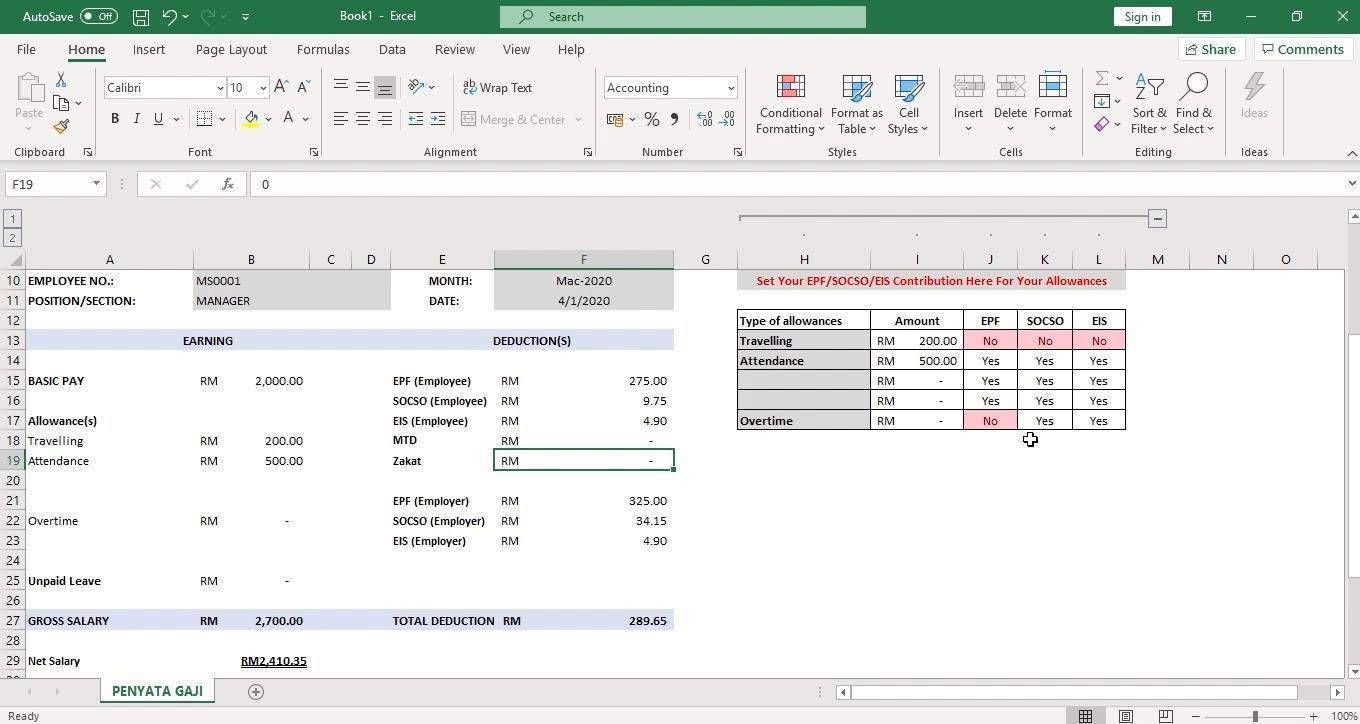Click the Insert cells button
The image size is (1360, 724).
(x=968, y=104)
